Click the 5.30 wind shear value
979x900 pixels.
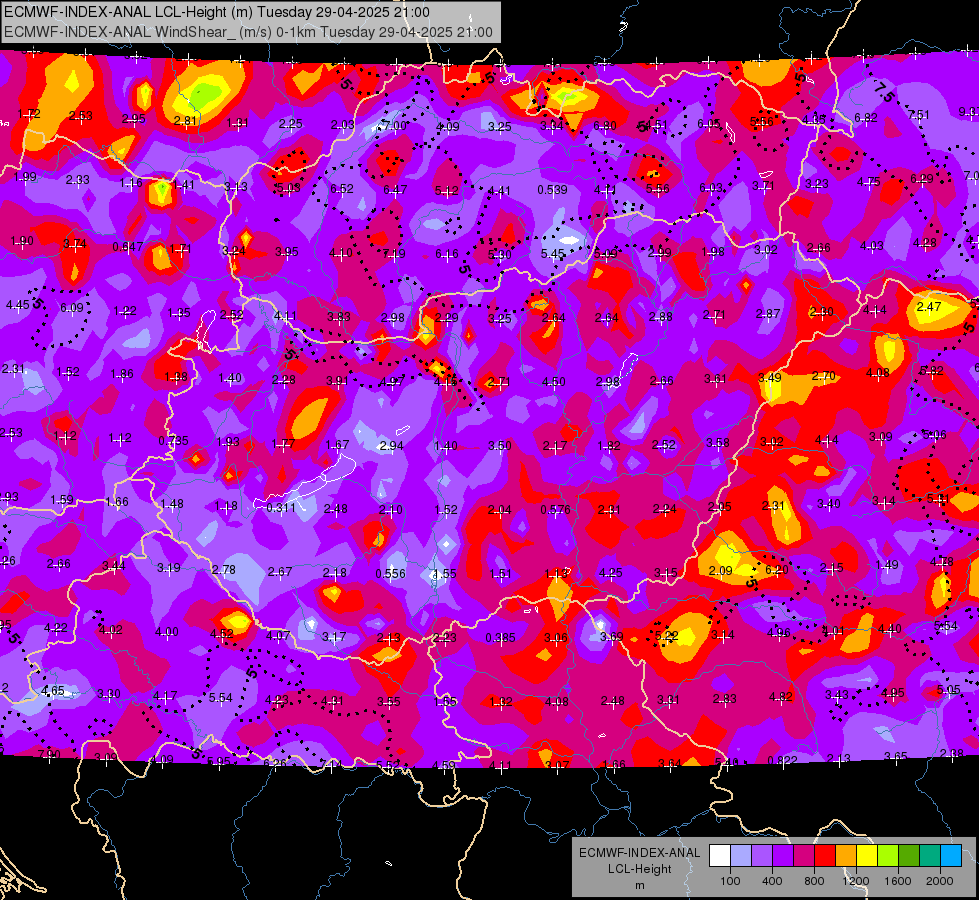[499, 255]
